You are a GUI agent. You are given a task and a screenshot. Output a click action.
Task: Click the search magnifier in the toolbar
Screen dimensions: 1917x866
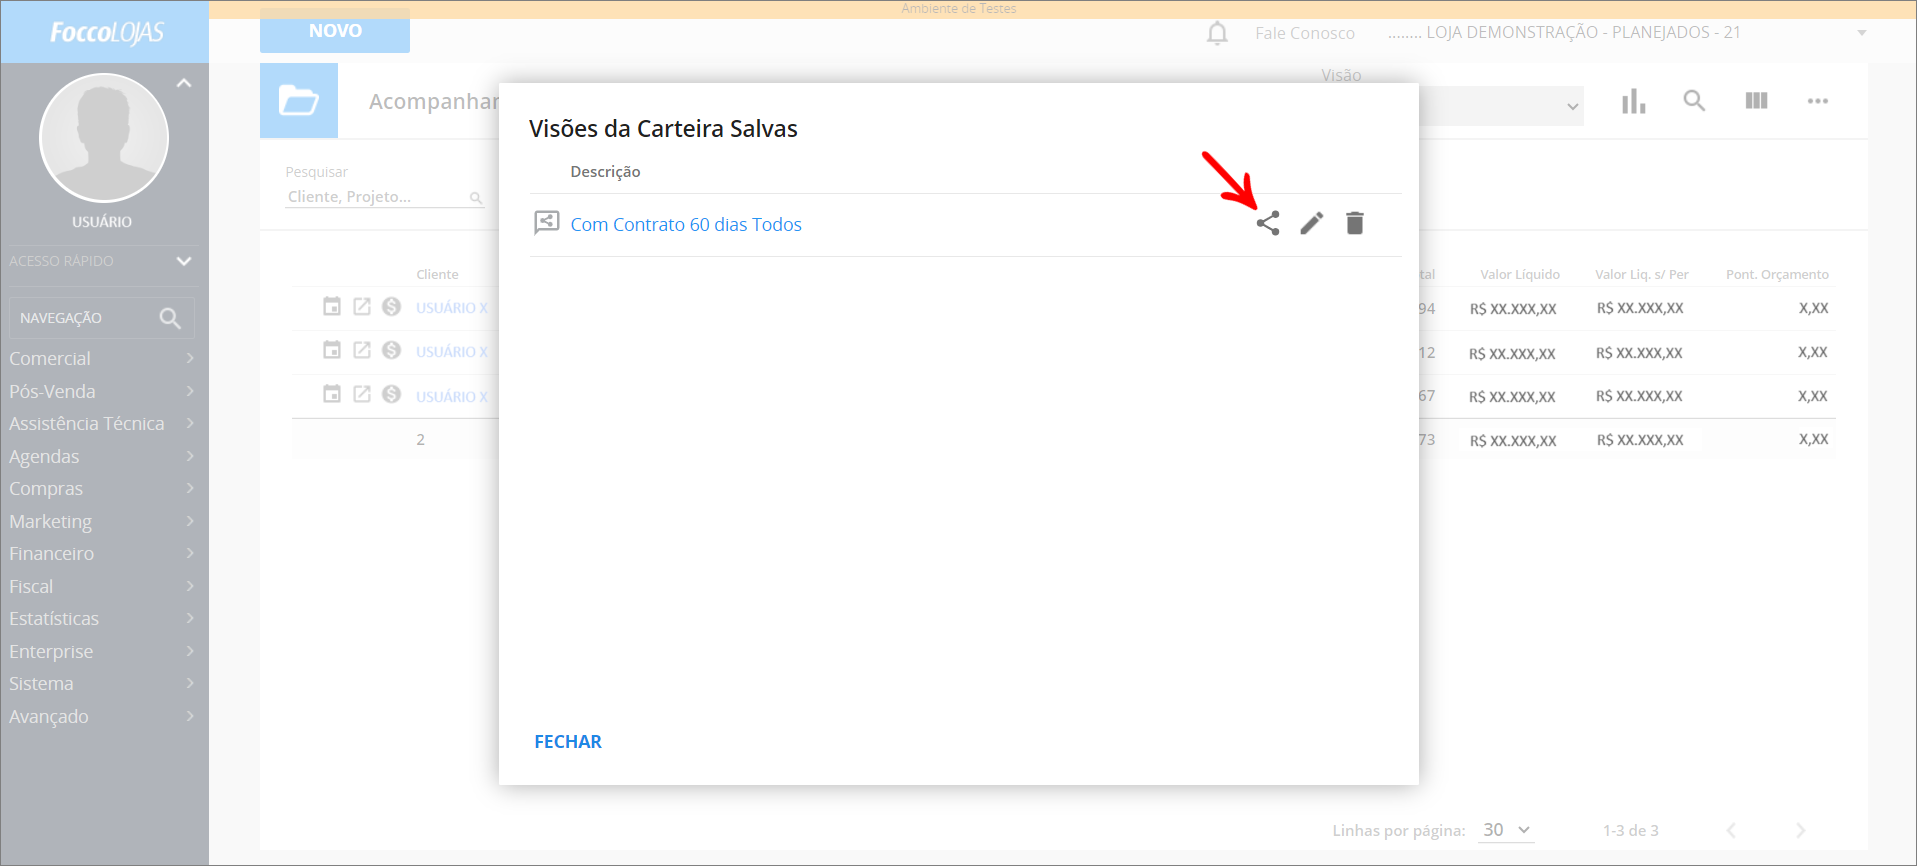tap(1694, 101)
